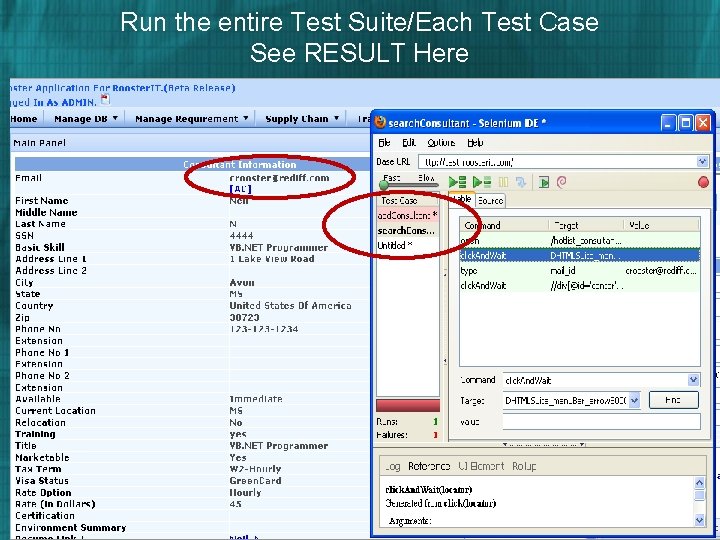
Task: Open the Manage DB menu dropdown
Action: (86, 119)
